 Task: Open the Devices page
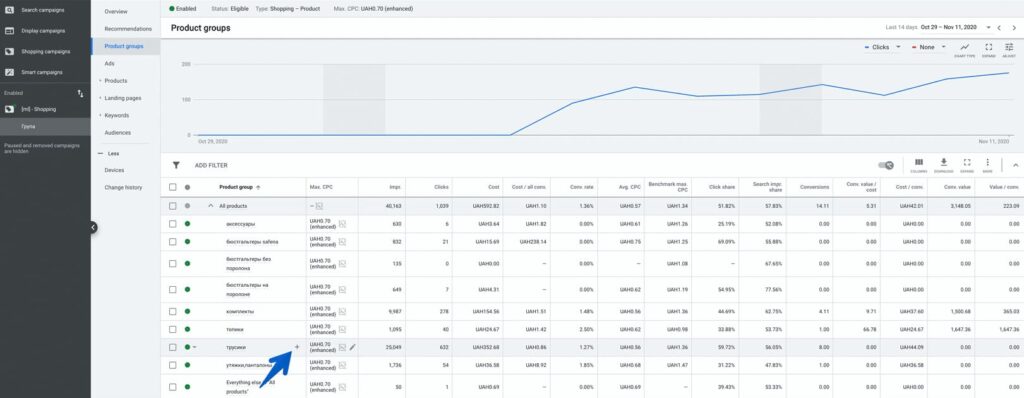tap(114, 170)
